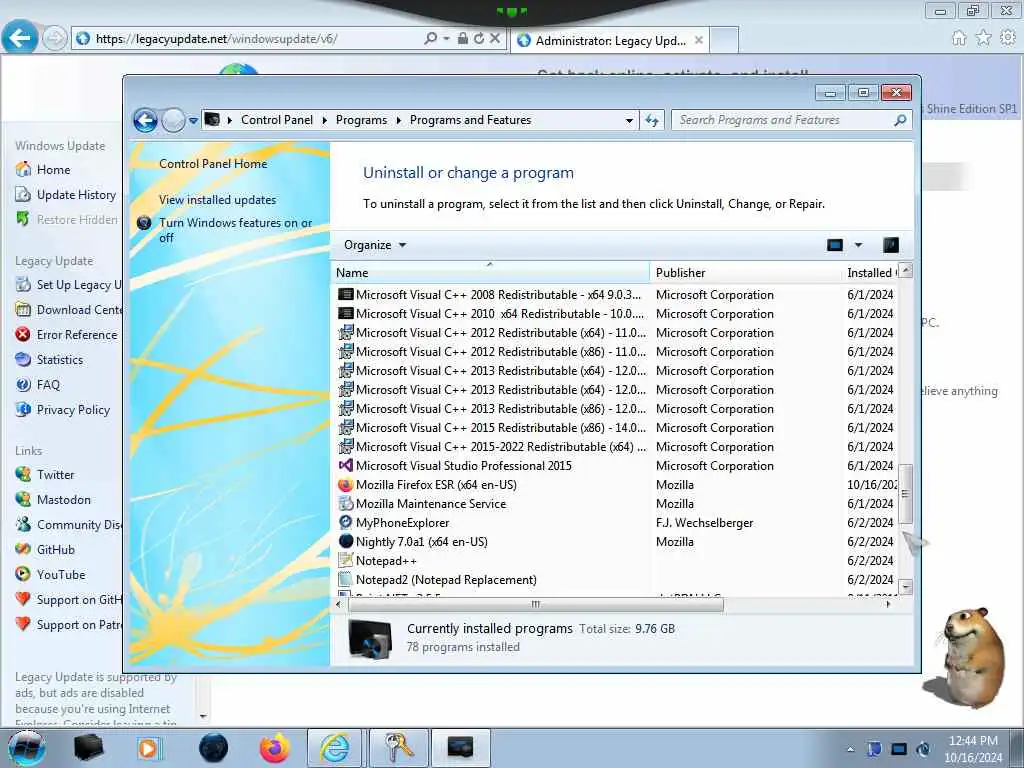Open the media player taskbar icon
Viewport: 1024px width, 768px height.
tap(148, 748)
